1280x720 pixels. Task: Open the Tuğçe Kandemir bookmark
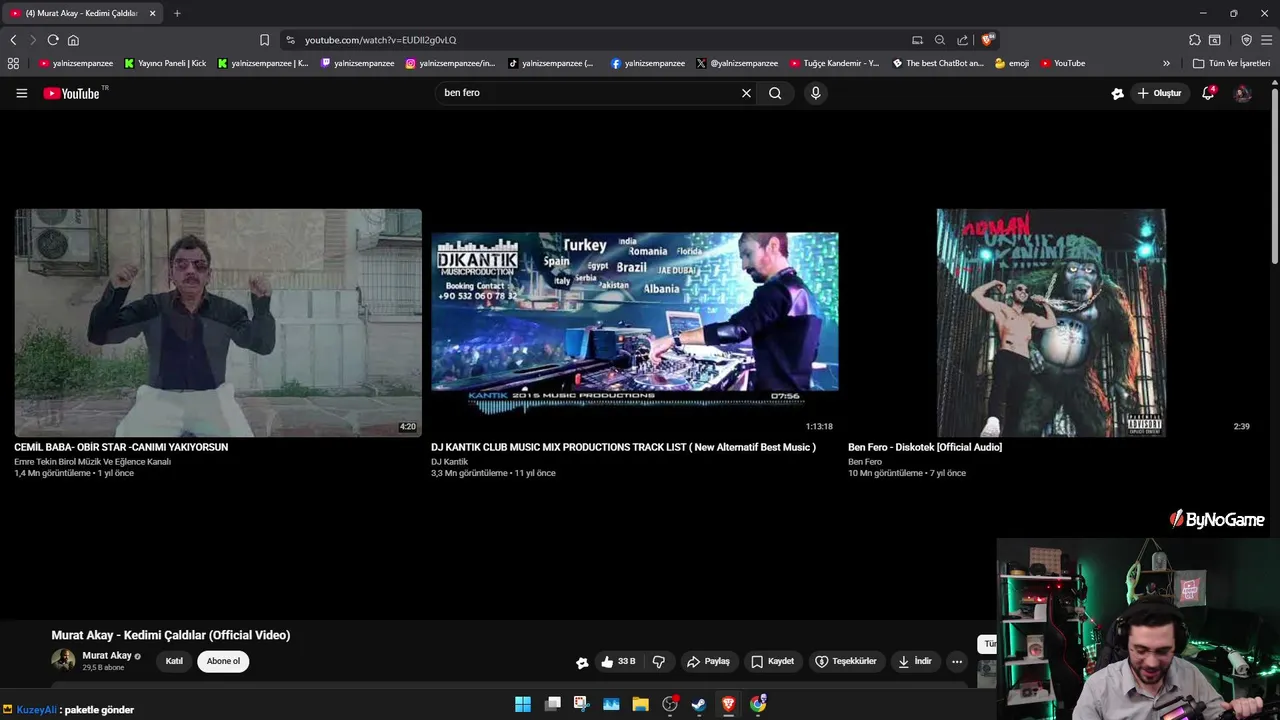pos(835,63)
